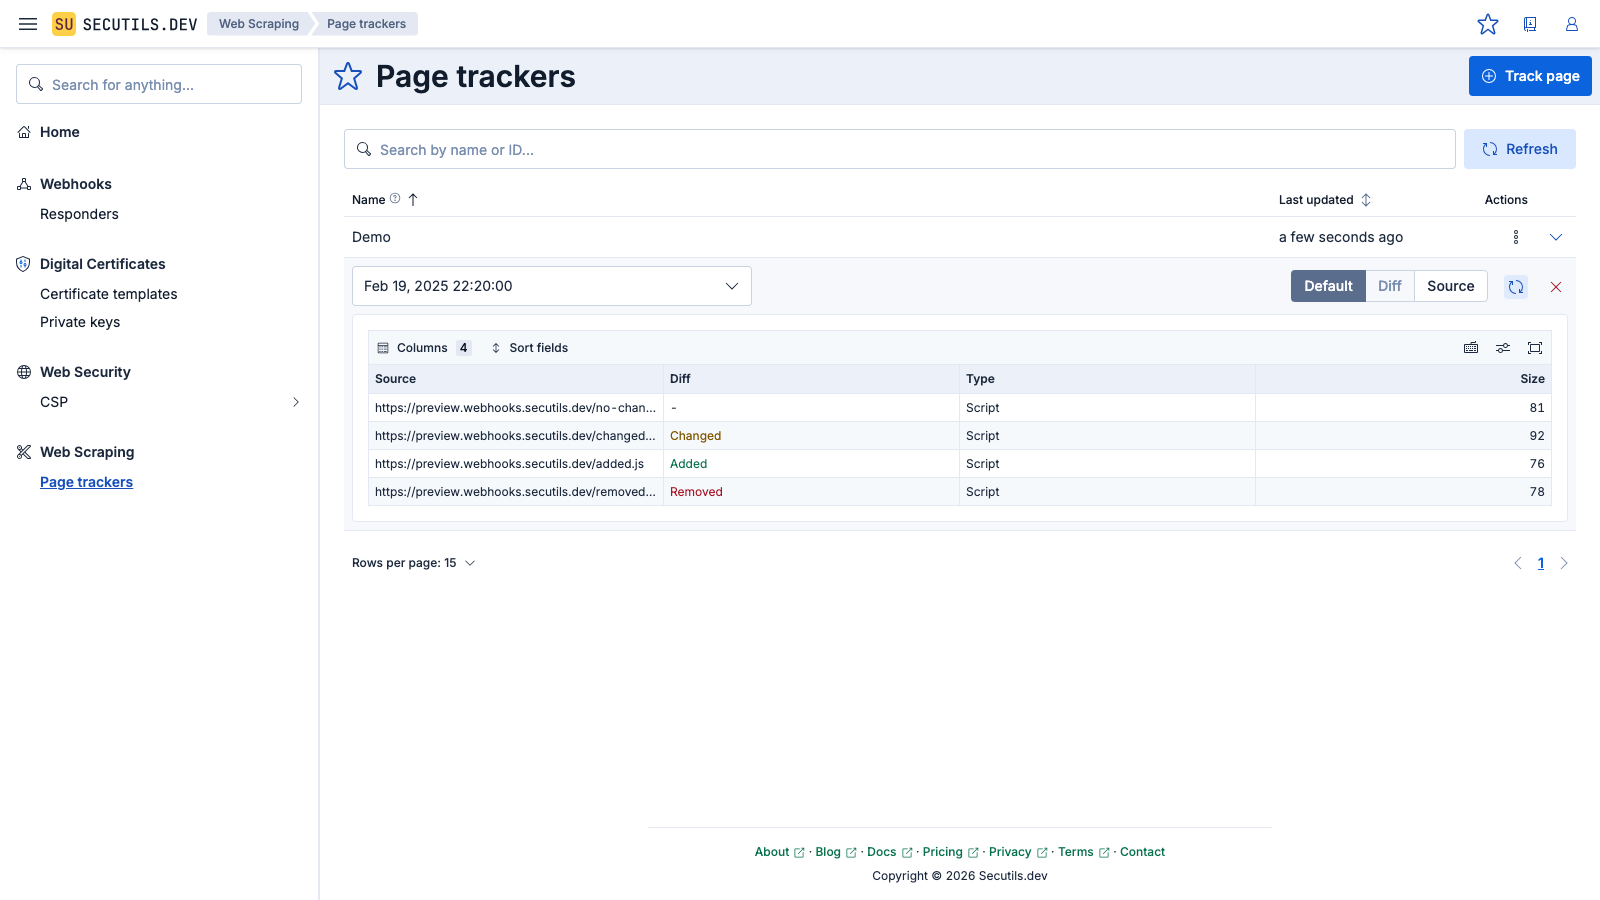Image resolution: width=1600 pixels, height=900 pixels.
Task: Open data grid display settings
Action: (x=1503, y=348)
